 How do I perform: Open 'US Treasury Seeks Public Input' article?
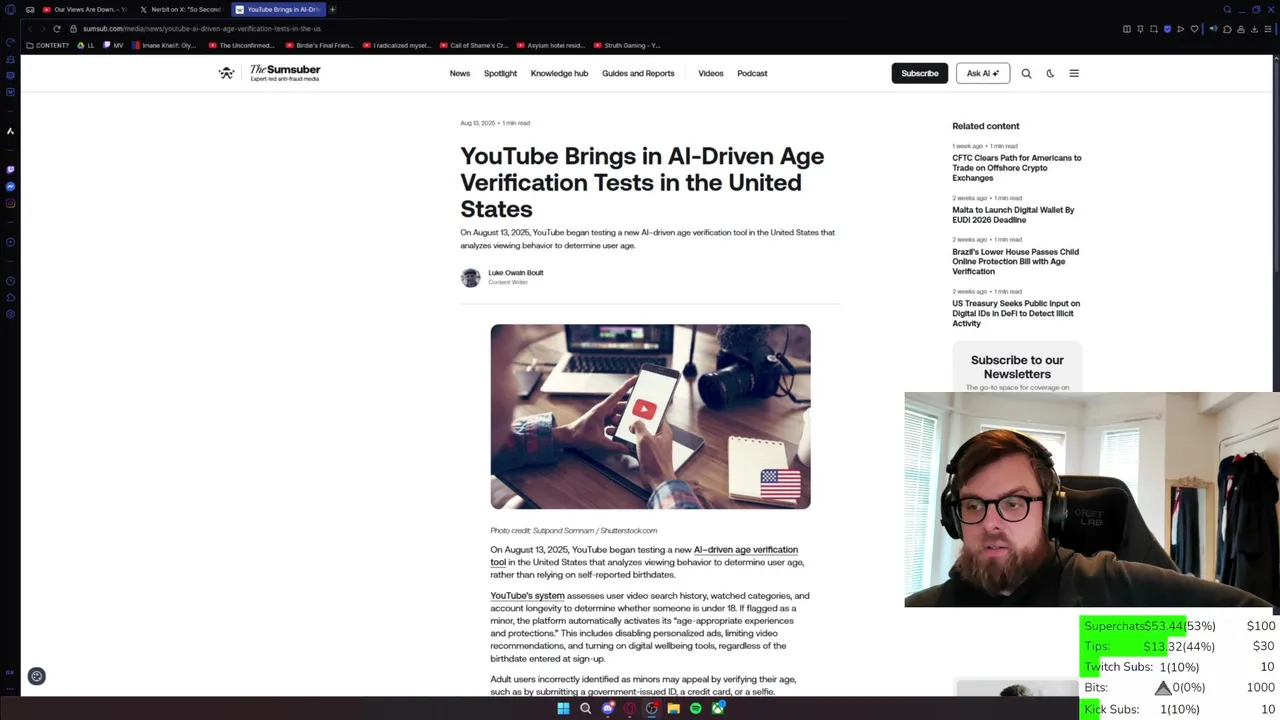(1016, 313)
